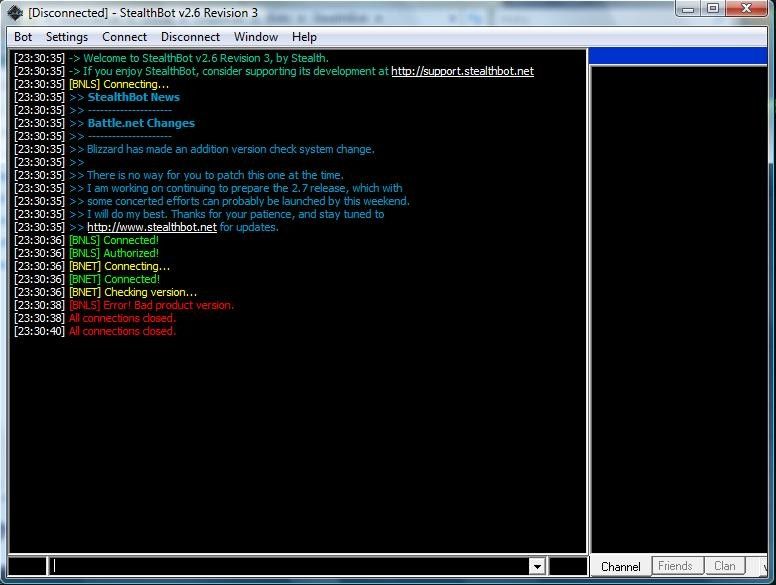
Task: Click the Disconnect menu item
Action: pos(190,37)
